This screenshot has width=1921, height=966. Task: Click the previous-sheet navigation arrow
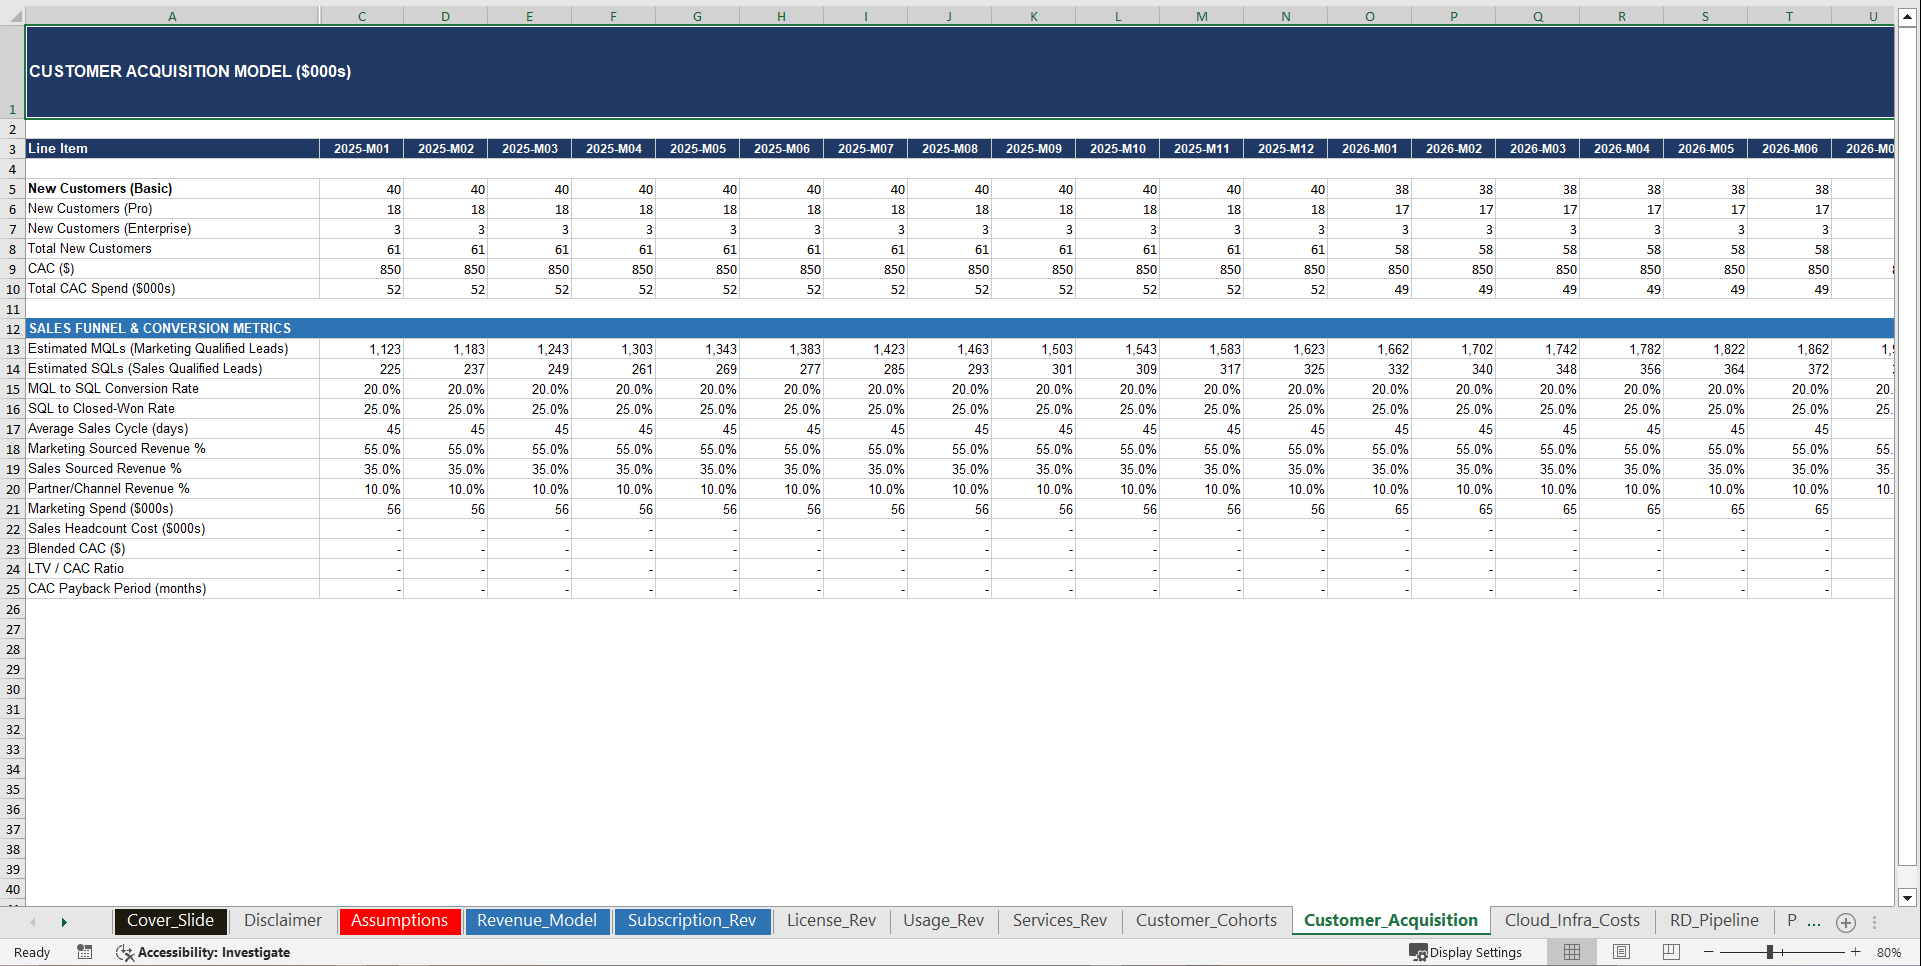click(34, 921)
